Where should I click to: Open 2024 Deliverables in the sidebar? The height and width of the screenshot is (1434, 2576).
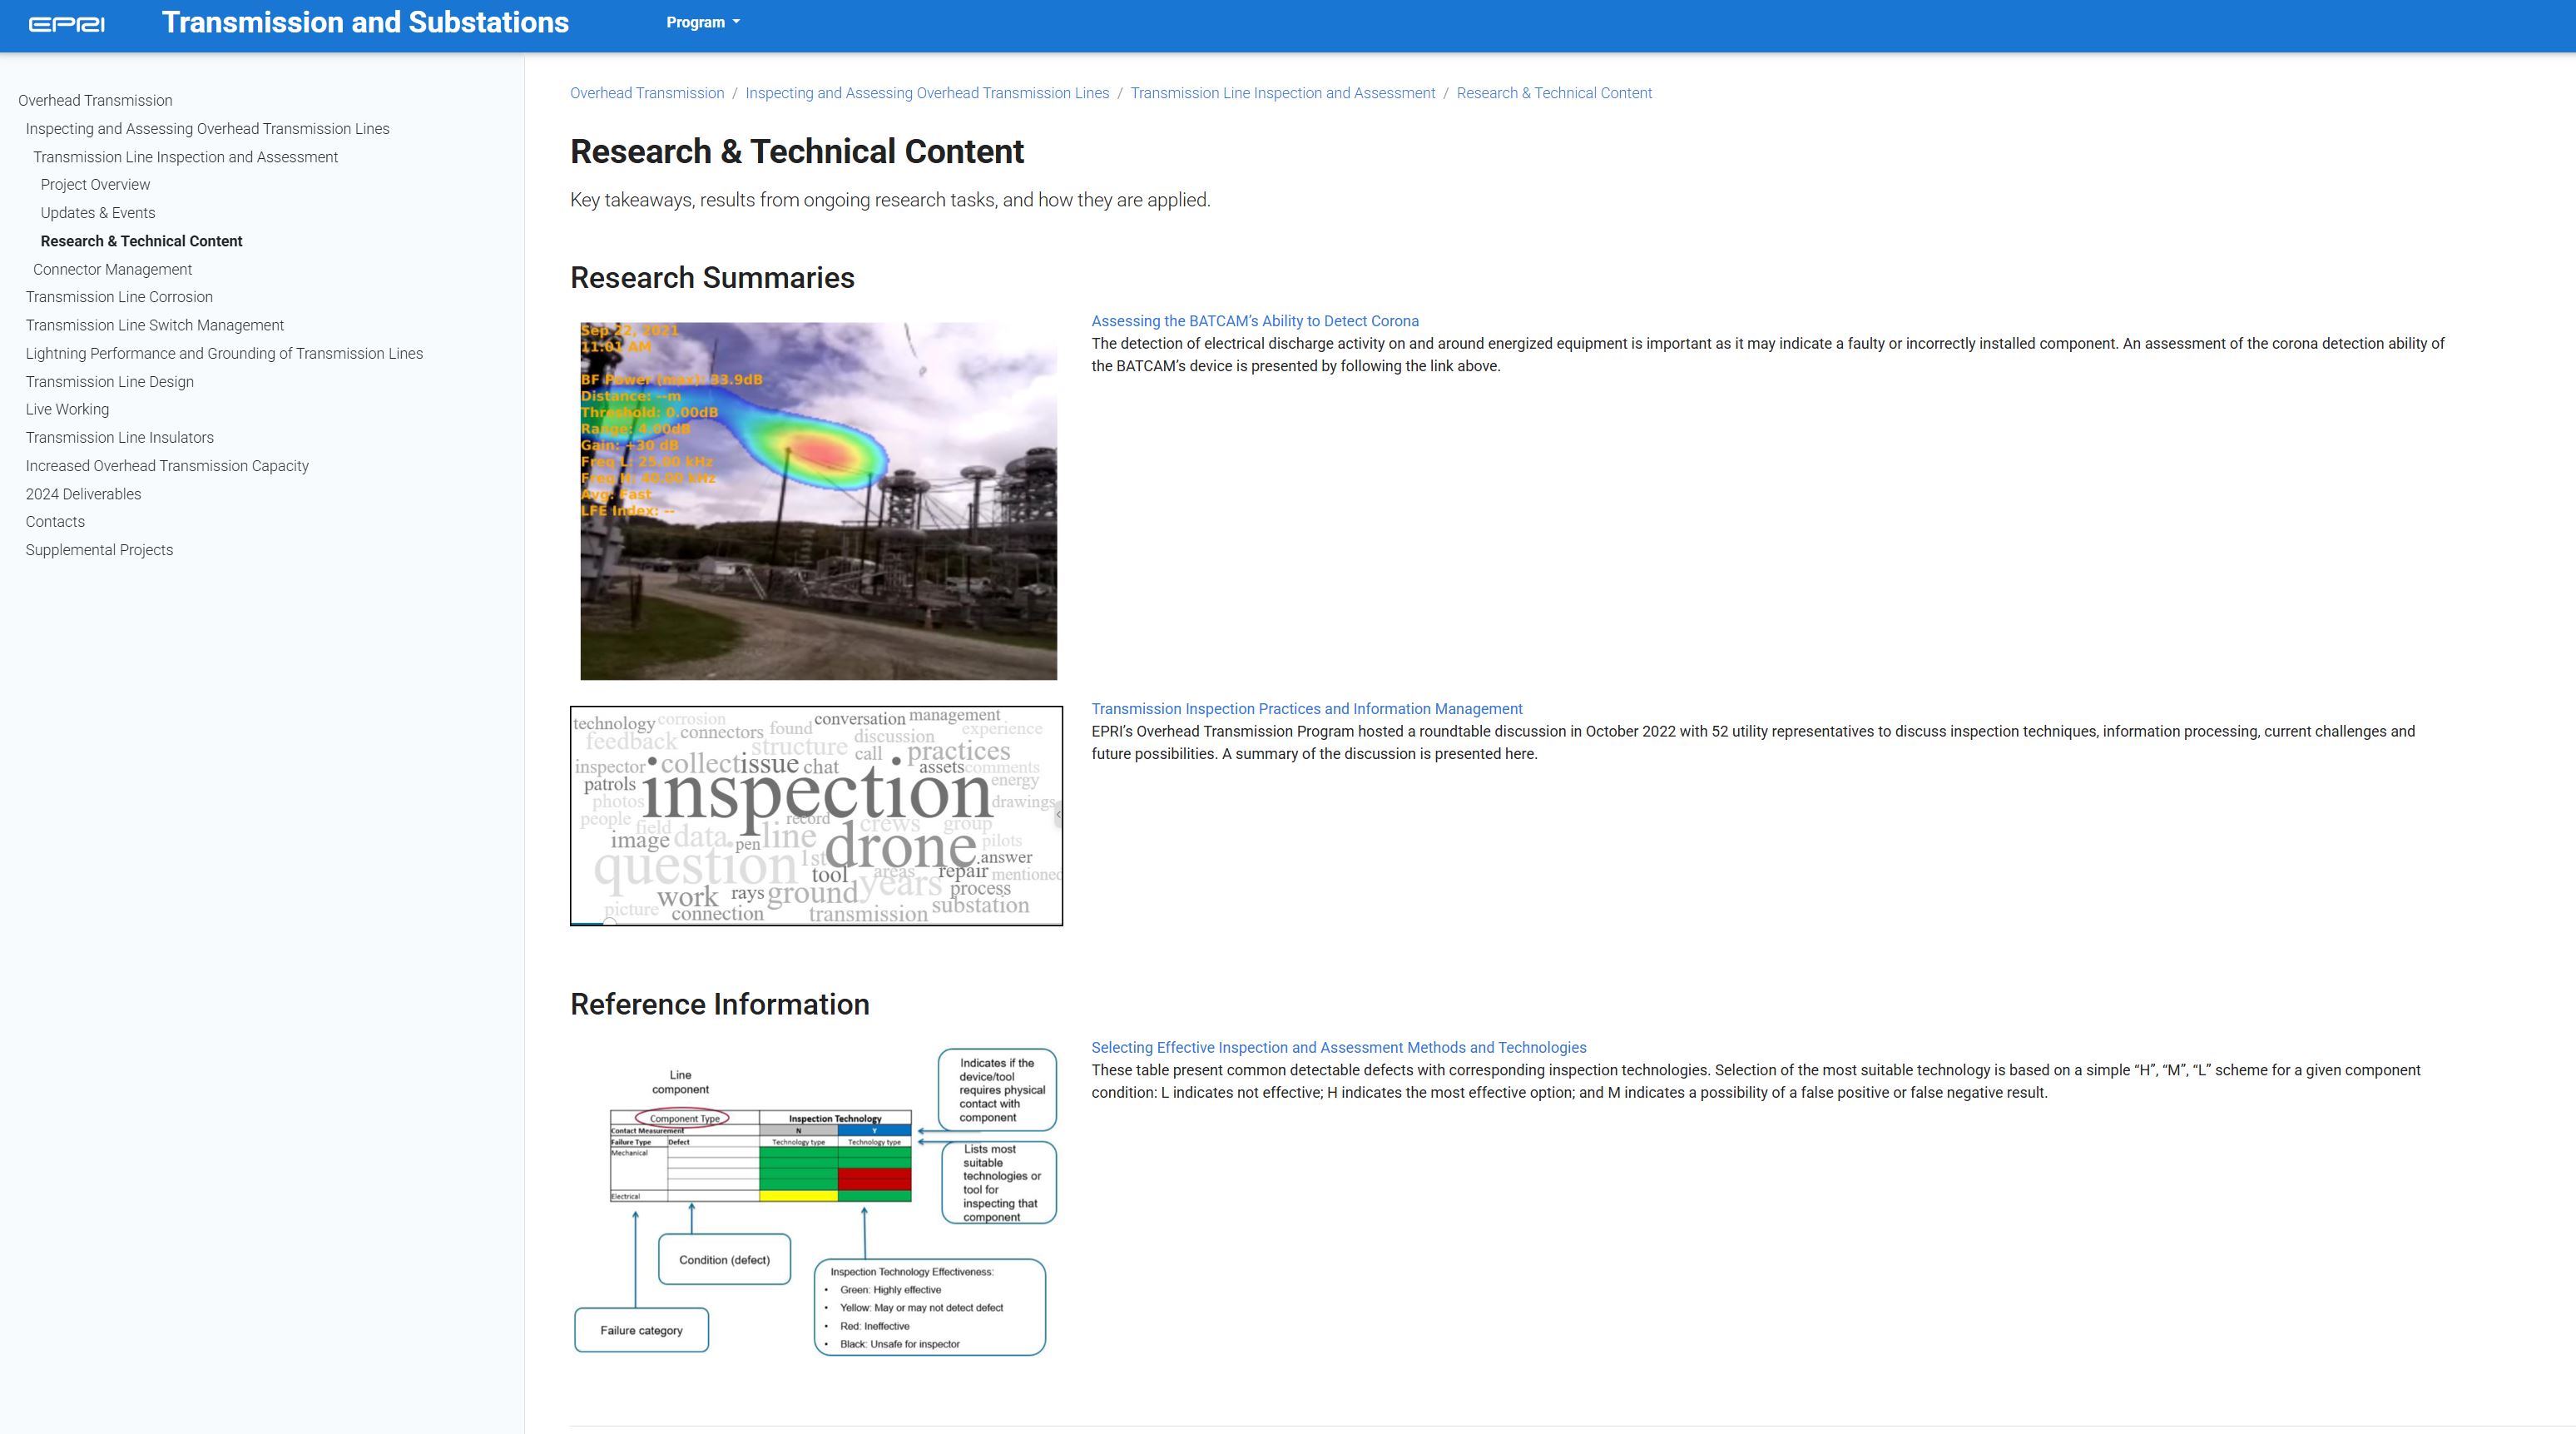pos(83,494)
